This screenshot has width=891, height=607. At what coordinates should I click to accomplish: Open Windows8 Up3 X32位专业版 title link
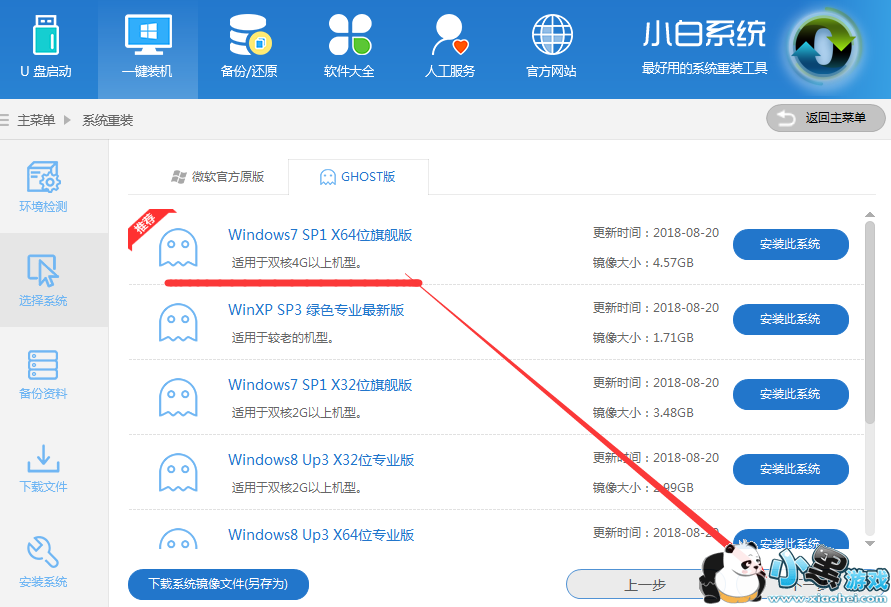click(x=321, y=460)
